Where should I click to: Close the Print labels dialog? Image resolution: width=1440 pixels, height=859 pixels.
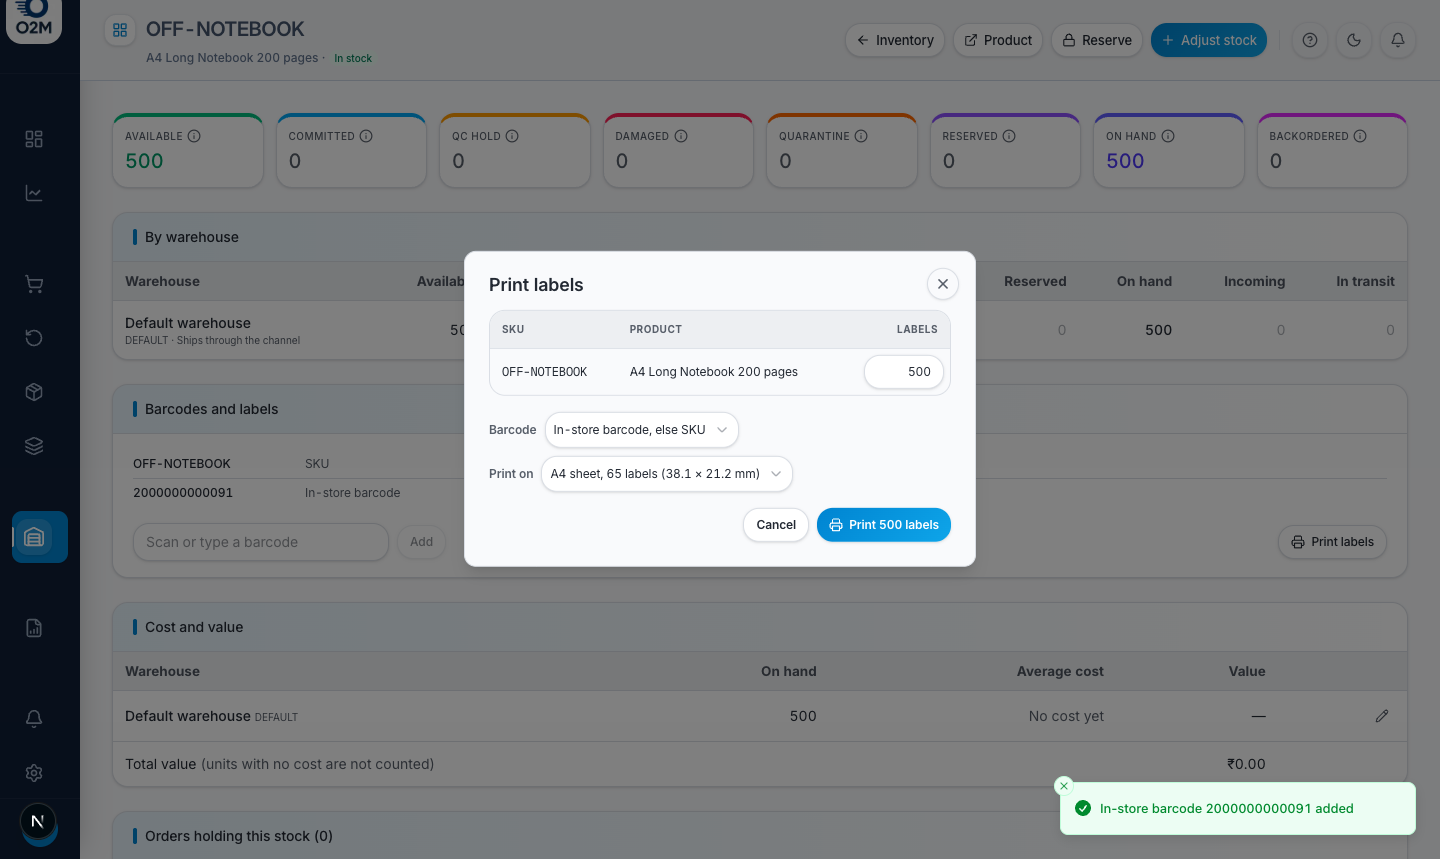(x=943, y=284)
